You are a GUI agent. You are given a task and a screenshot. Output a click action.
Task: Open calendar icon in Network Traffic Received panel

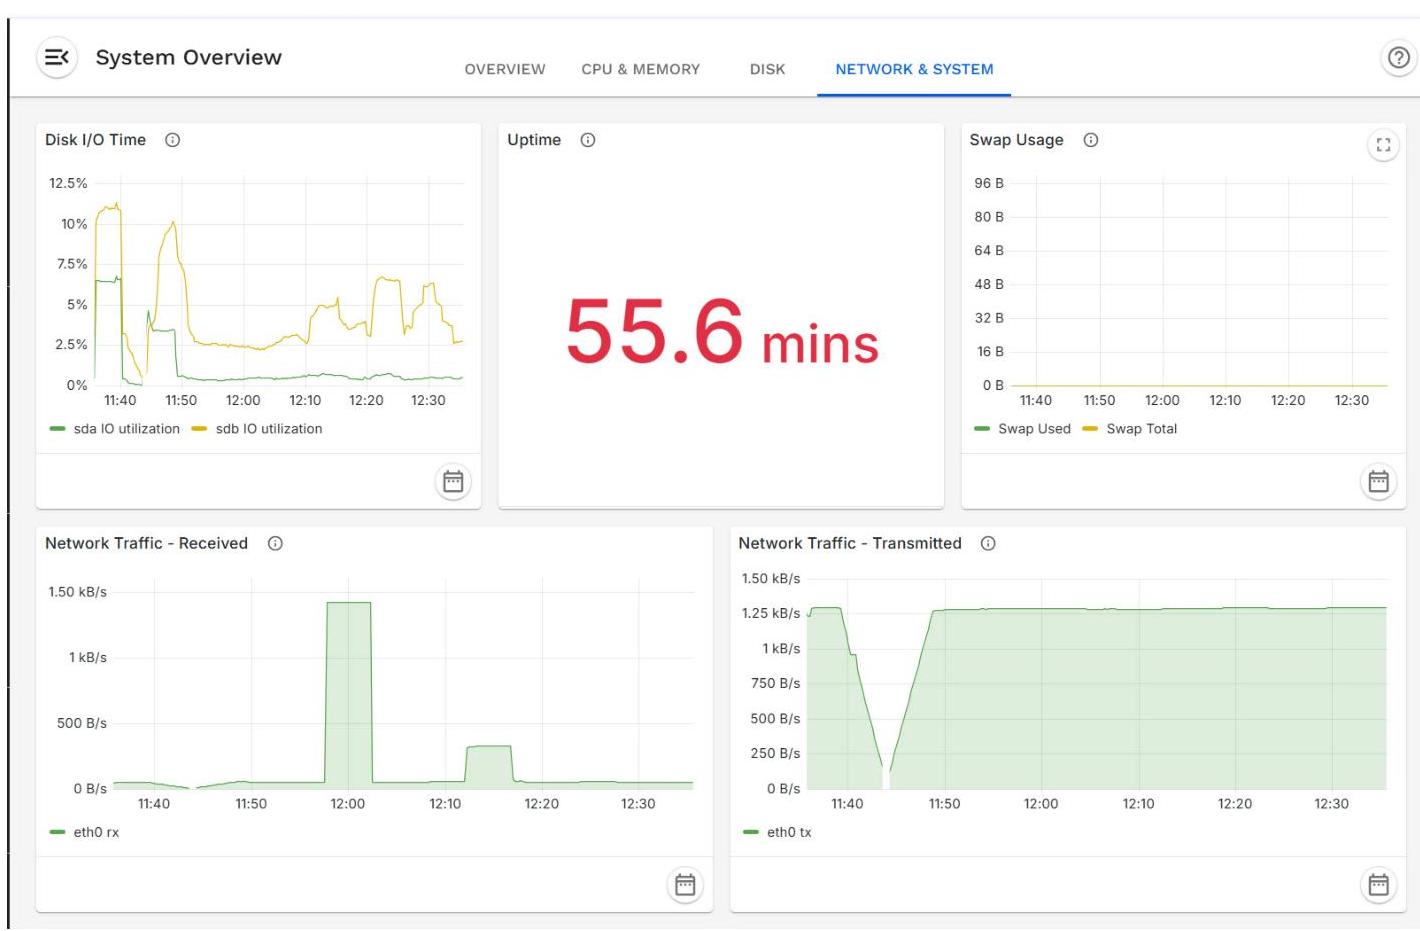point(685,885)
